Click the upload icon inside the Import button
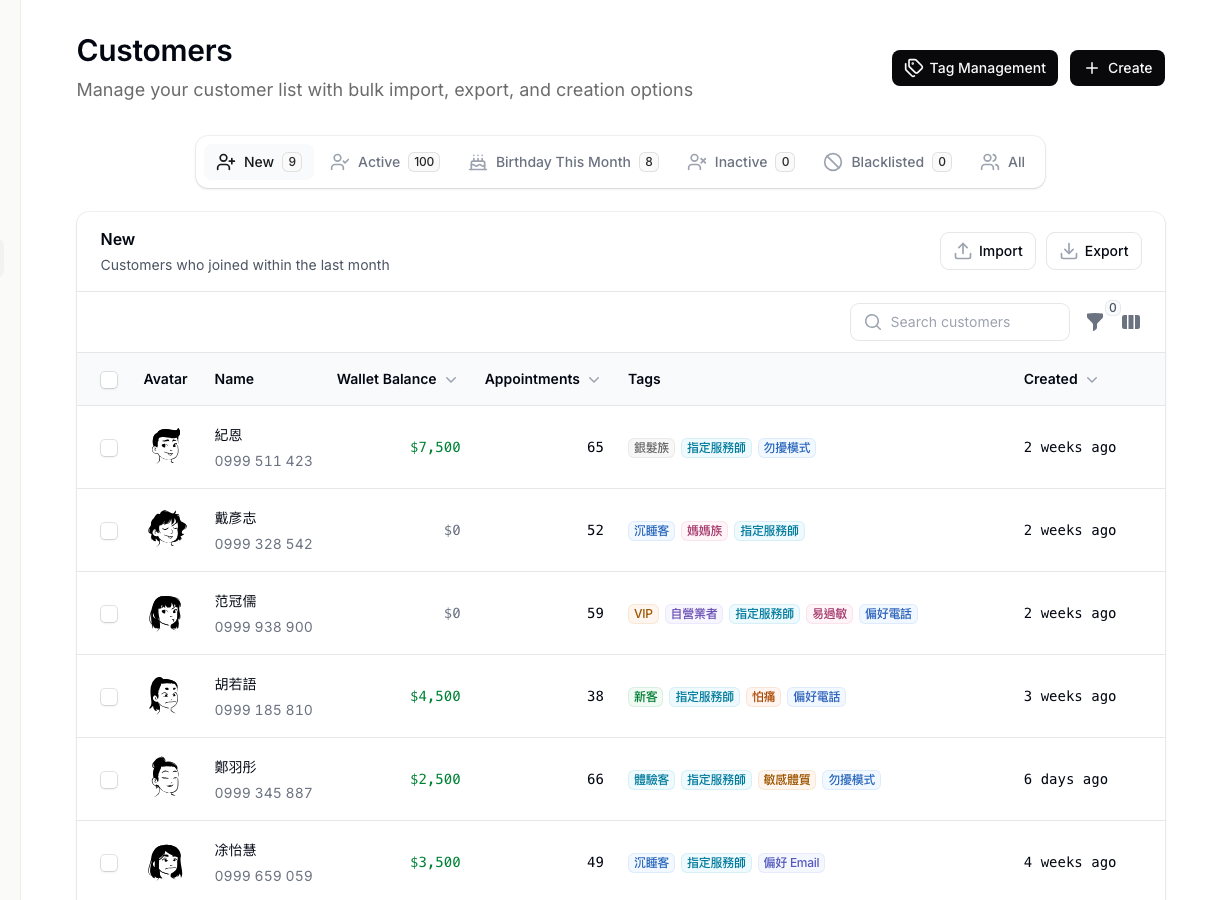Image resolution: width=1220 pixels, height=900 pixels. (963, 251)
